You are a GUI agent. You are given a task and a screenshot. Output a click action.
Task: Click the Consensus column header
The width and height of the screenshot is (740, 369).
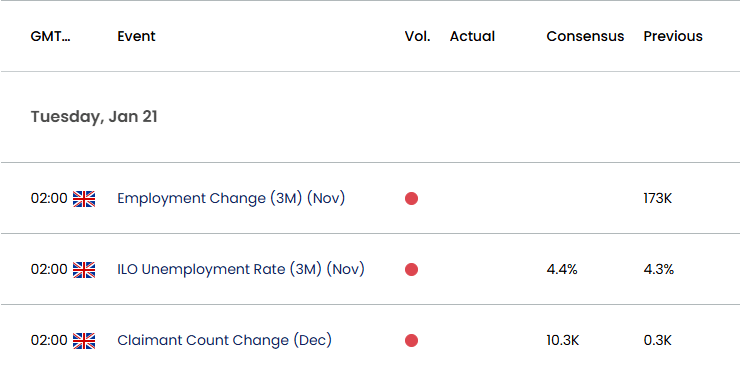click(585, 36)
